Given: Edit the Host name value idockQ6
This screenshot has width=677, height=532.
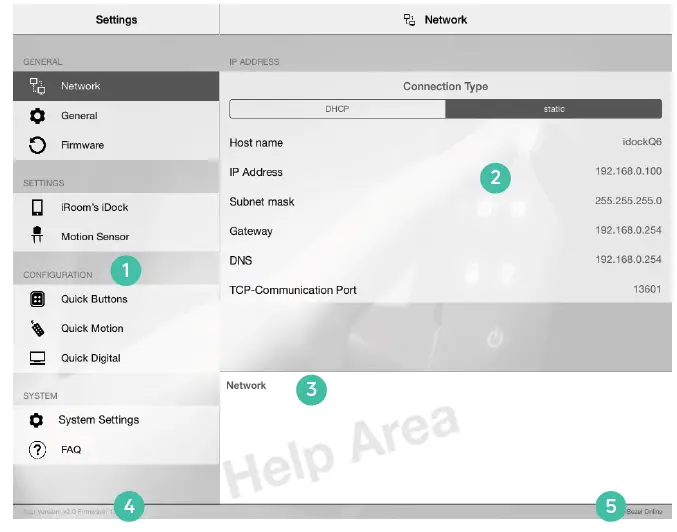Looking at the screenshot, I should pyautogui.click(x=642, y=142).
